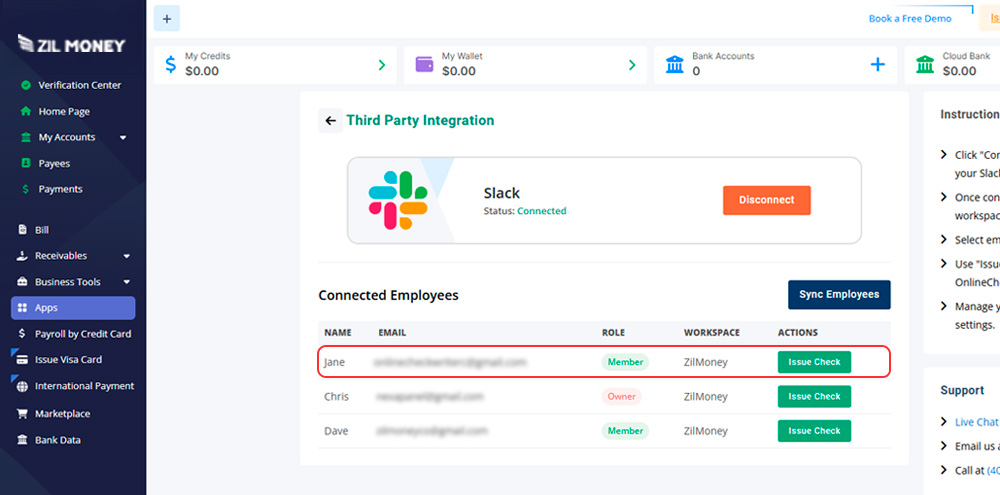The height and width of the screenshot is (495, 1000).
Task: Click the Bank Accounts plus icon
Action: pyautogui.click(x=877, y=65)
